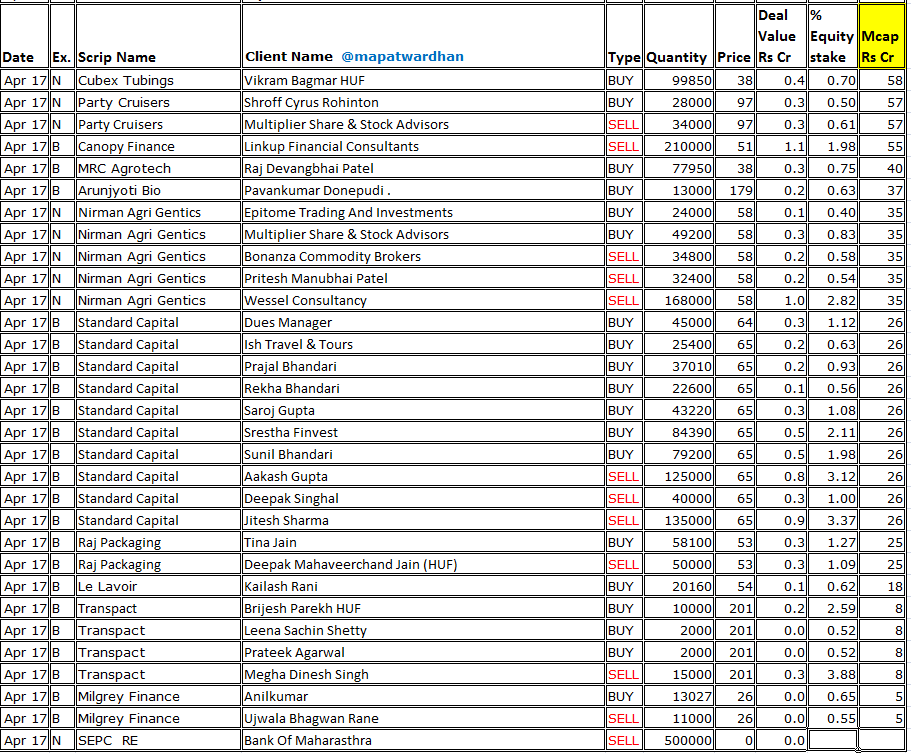Click the Srestha Finvest cell

[423, 433]
